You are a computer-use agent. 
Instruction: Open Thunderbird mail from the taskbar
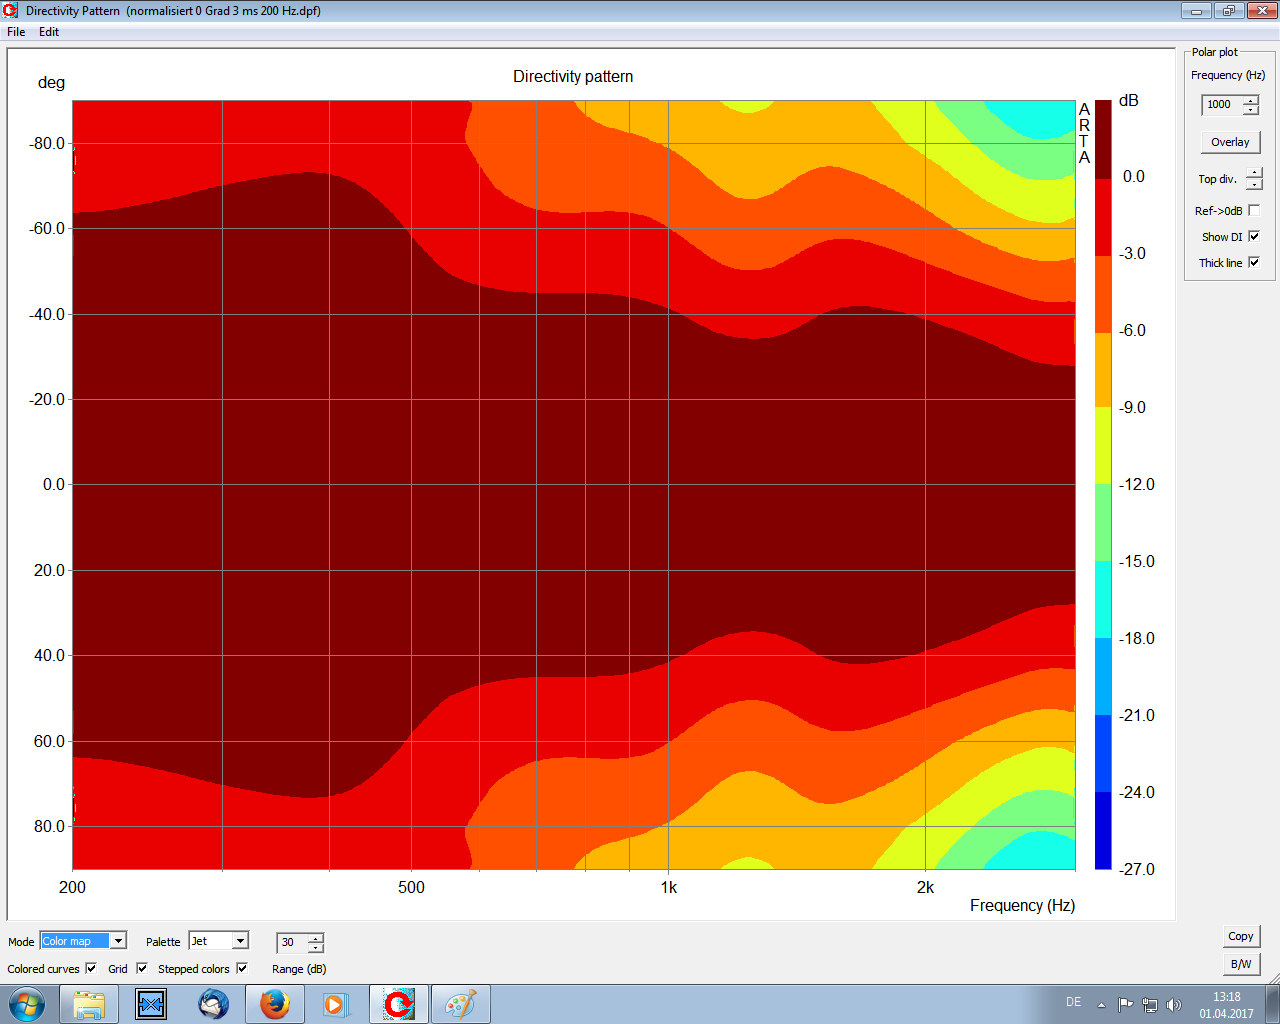tap(213, 1003)
